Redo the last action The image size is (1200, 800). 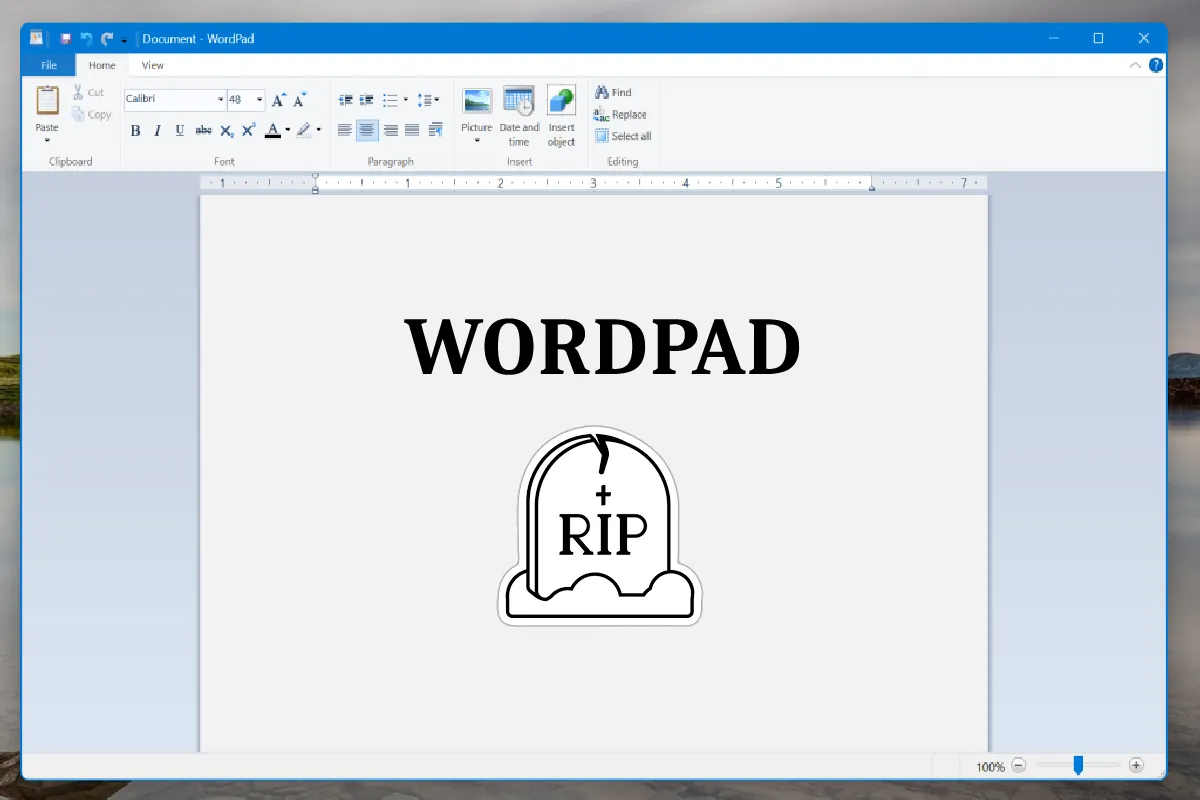click(x=107, y=39)
